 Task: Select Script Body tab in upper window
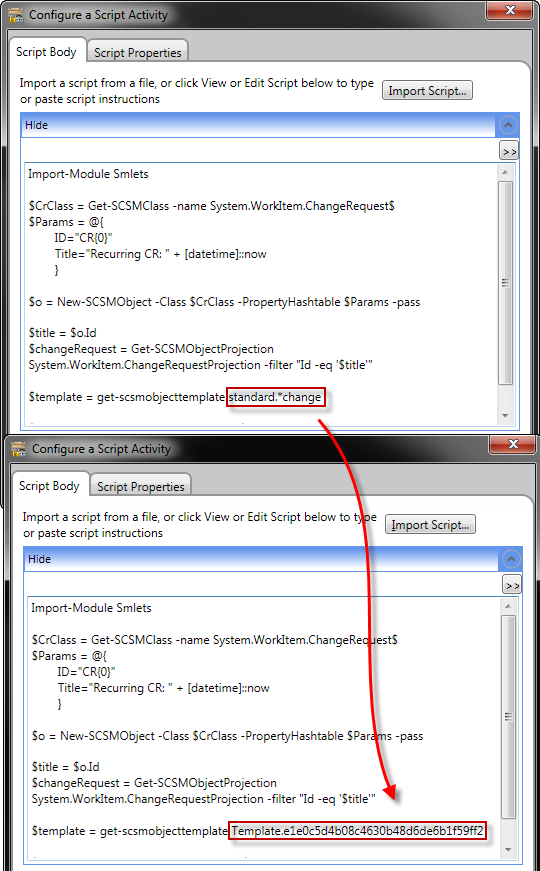click(46, 52)
